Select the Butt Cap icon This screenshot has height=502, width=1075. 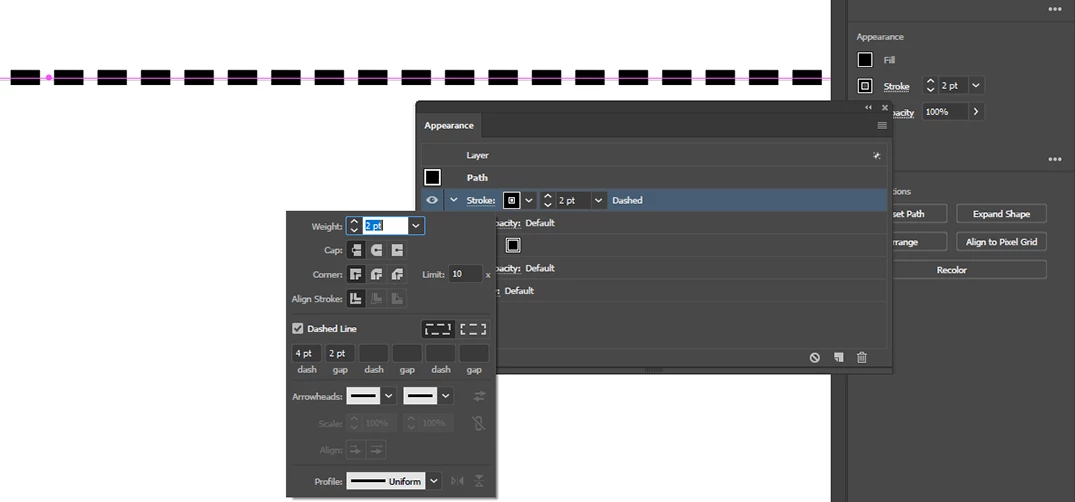tap(355, 250)
